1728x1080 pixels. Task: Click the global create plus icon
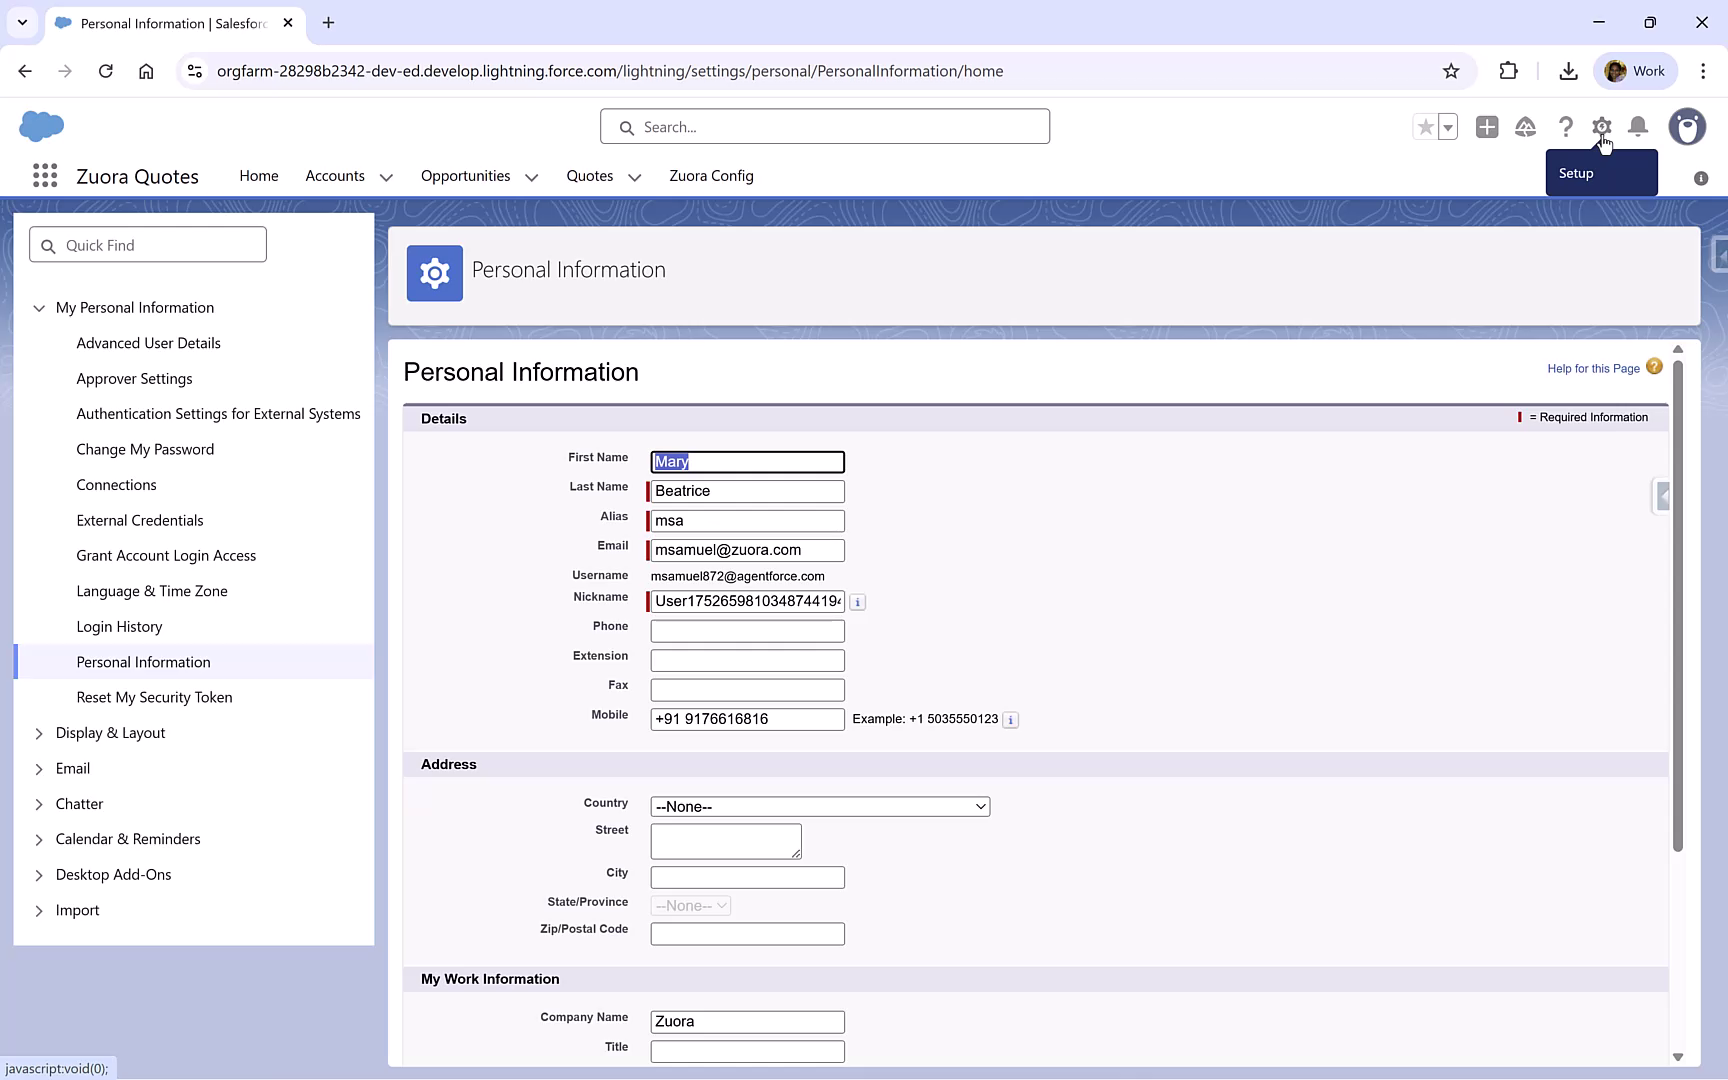(1486, 127)
